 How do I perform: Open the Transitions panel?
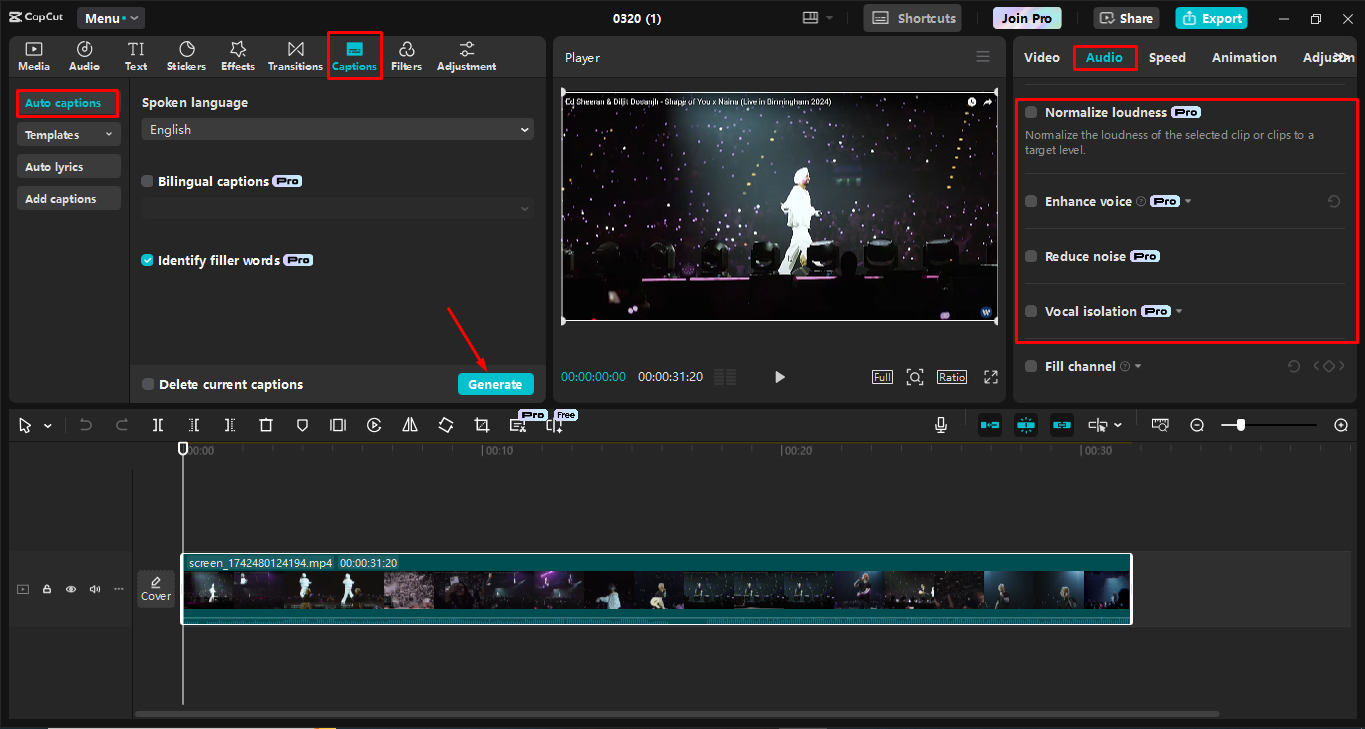pos(294,55)
